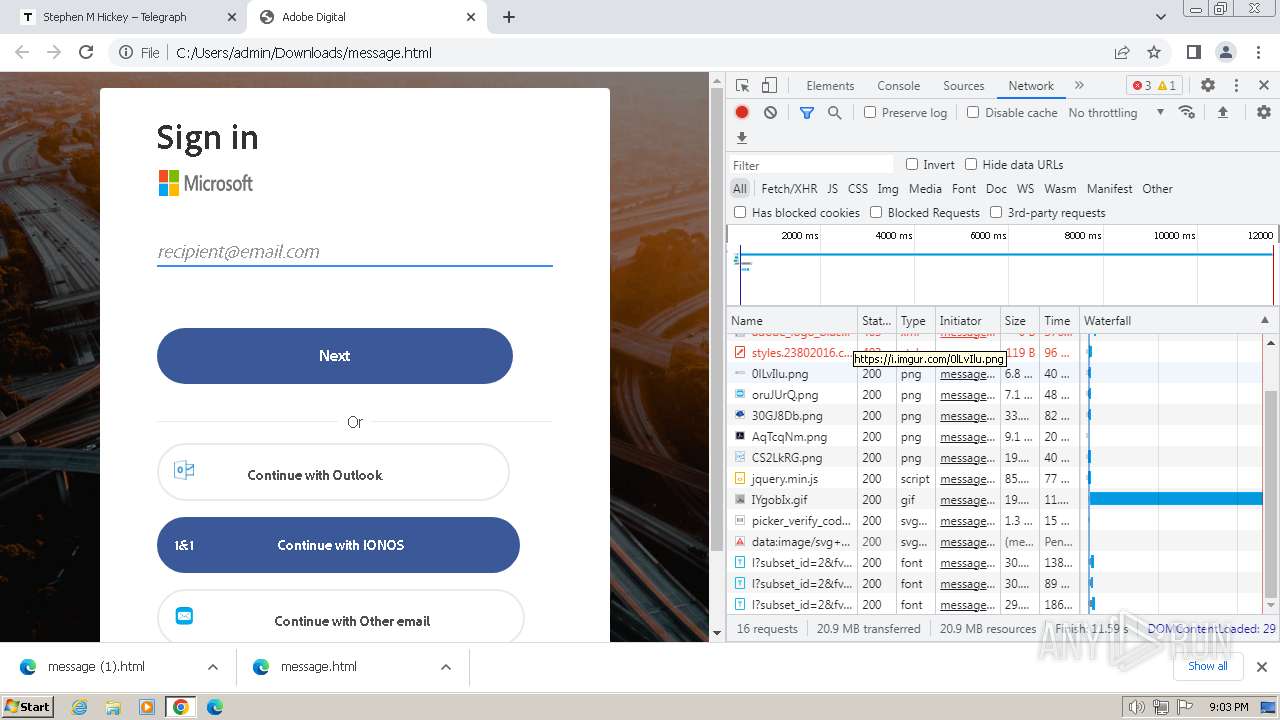The width and height of the screenshot is (1280, 720).
Task: Enable the Disable cache checkbox
Action: point(973,112)
